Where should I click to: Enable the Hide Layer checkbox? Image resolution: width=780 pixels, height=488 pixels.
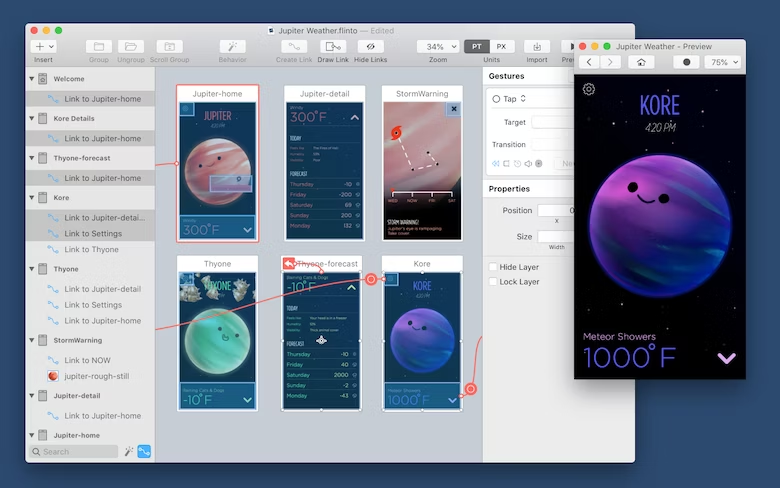click(493, 267)
